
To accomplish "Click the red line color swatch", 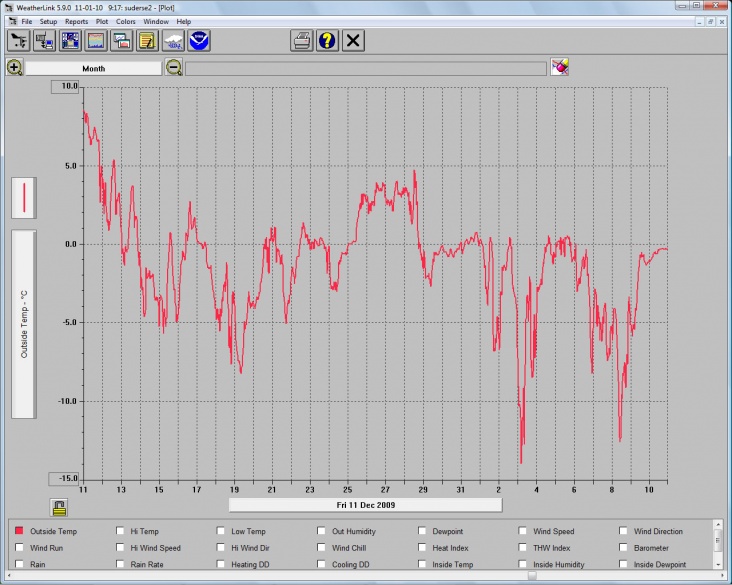I will point(24,197).
